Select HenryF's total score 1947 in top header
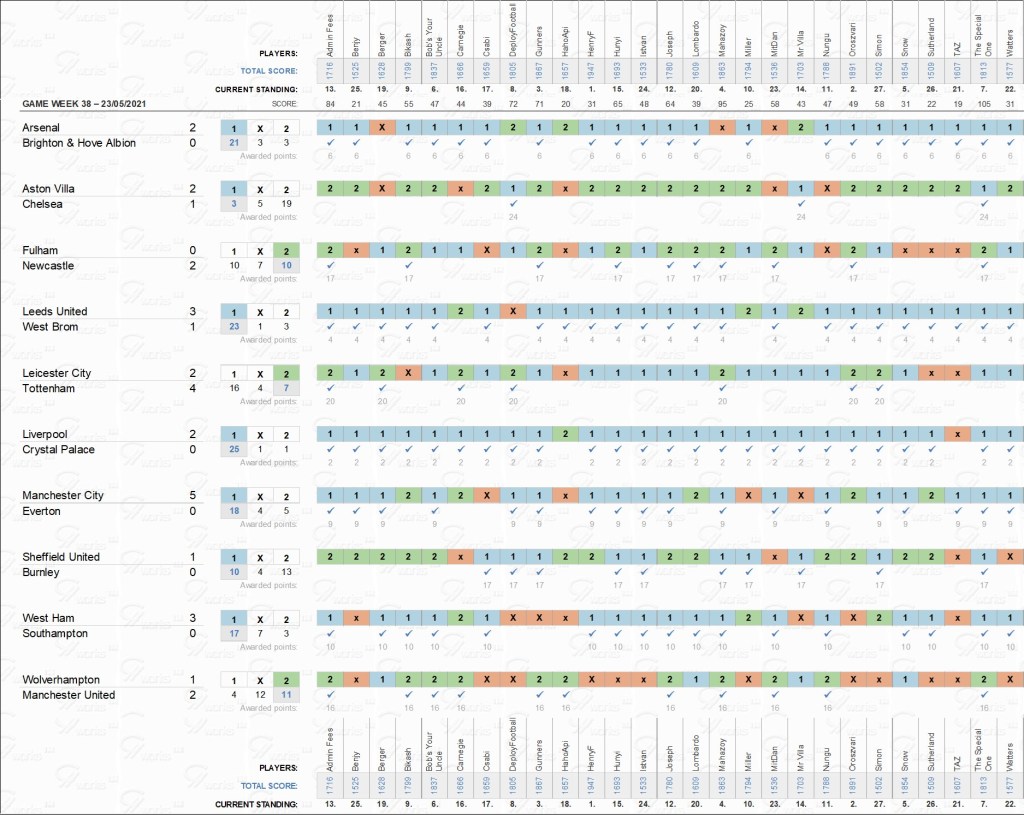Screen dimensions: 1024x815 (x=591, y=70)
